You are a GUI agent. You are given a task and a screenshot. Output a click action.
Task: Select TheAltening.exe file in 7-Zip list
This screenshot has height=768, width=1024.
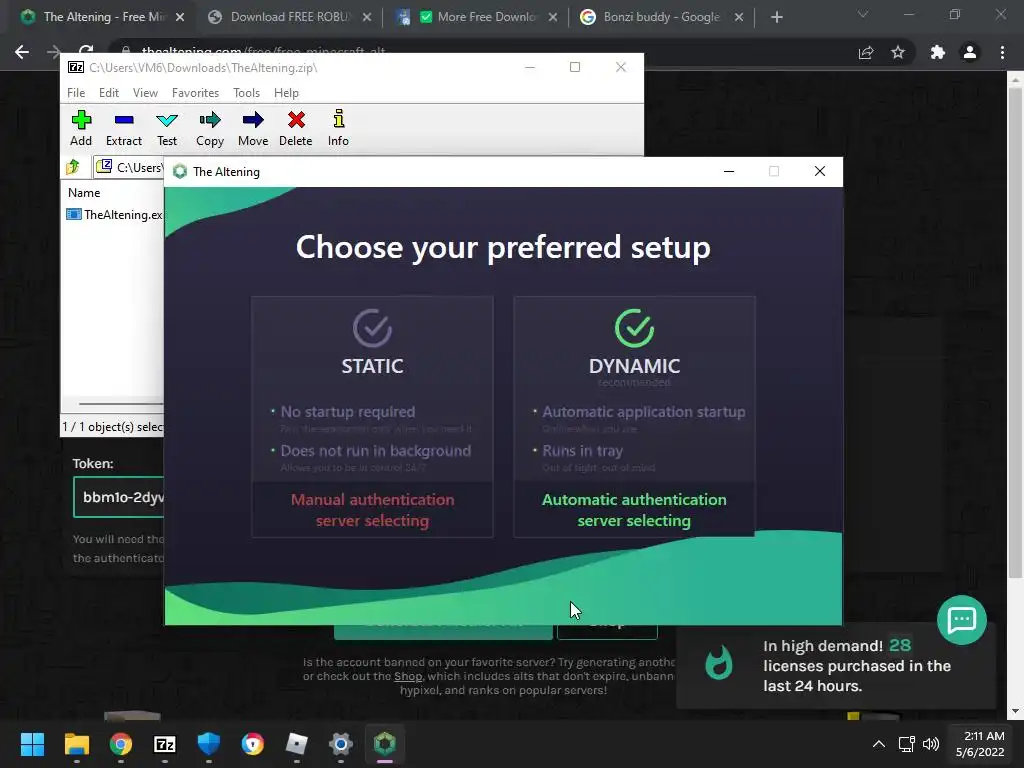(x=115, y=214)
